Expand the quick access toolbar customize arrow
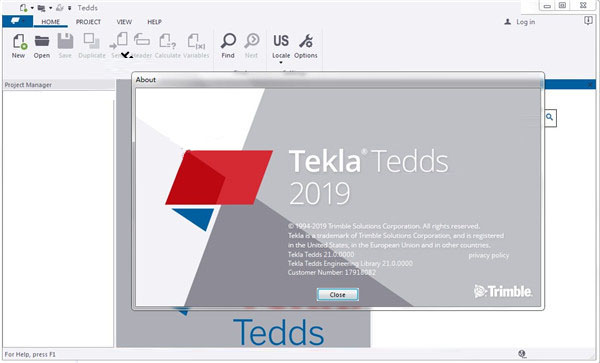 pyautogui.click(x=70, y=8)
